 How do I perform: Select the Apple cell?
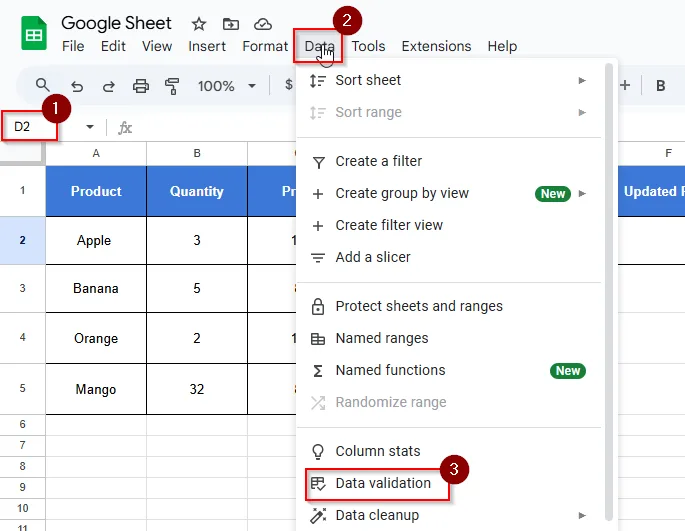coord(96,240)
